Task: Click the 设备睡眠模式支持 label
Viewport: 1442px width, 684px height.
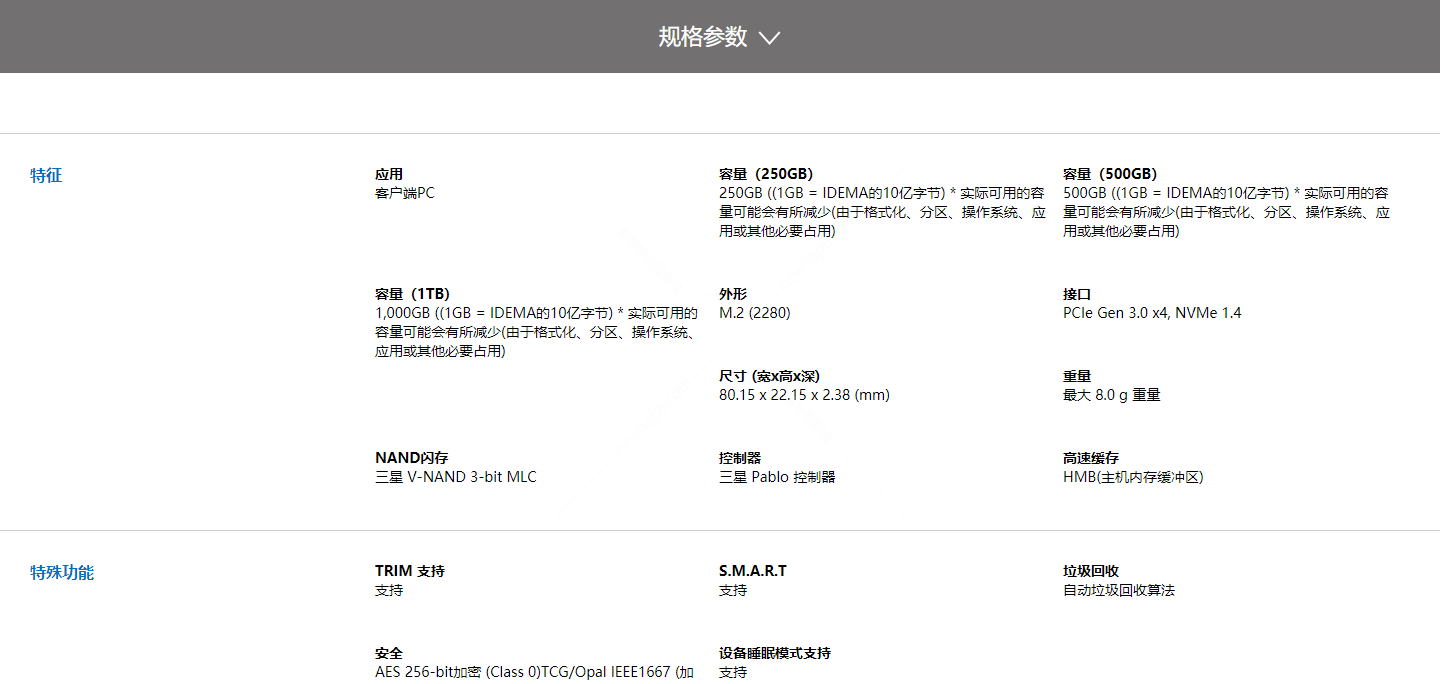Action: tap(775, 653)
